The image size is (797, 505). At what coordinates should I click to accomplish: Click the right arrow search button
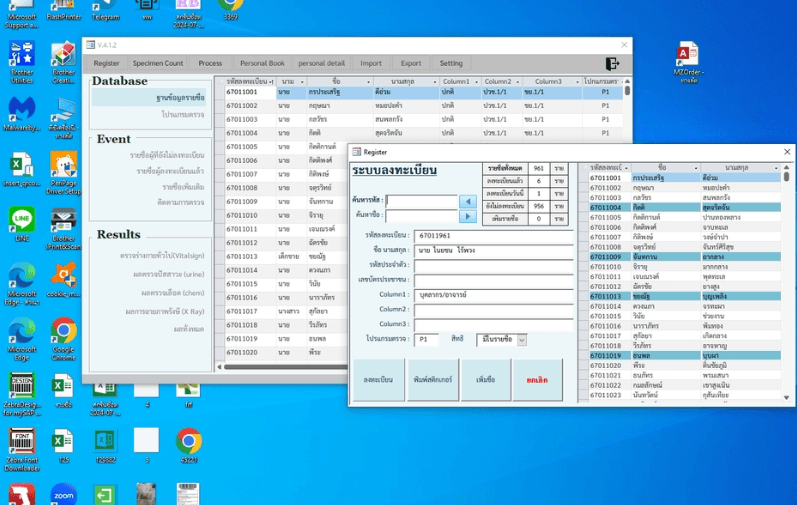(468, 216)
